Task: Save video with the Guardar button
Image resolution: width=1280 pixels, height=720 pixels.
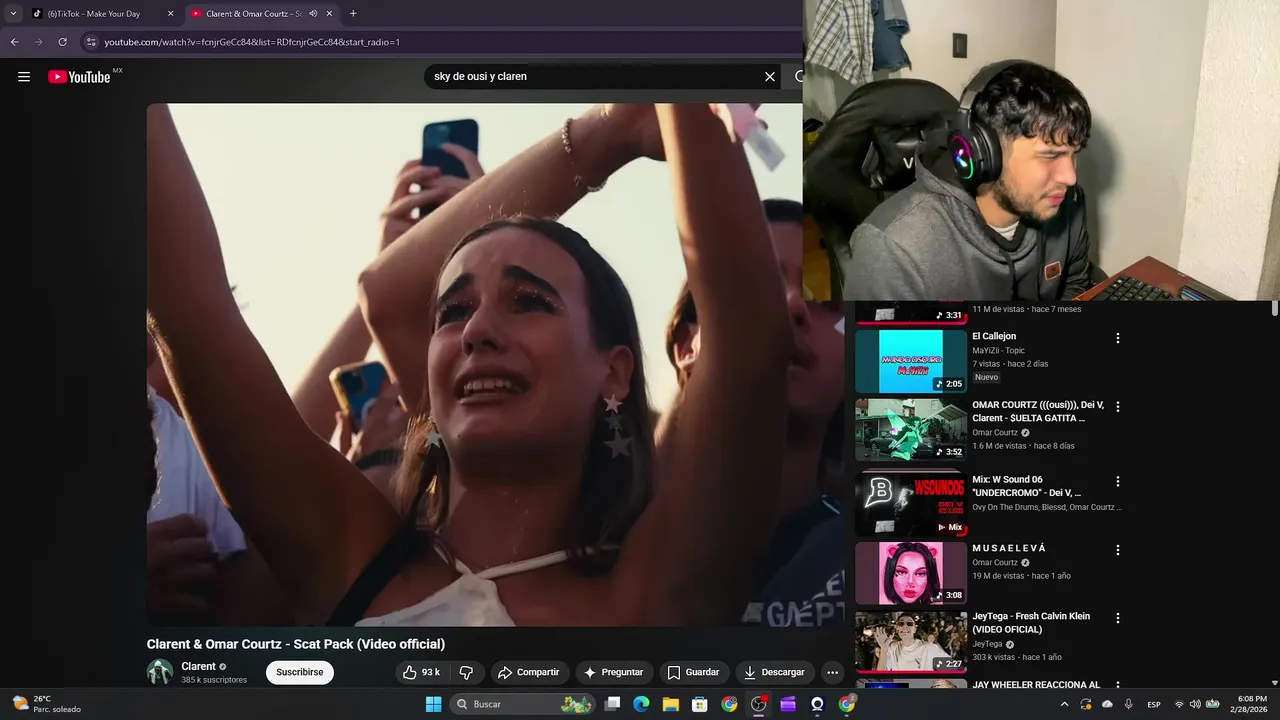Action: (693, 672)
